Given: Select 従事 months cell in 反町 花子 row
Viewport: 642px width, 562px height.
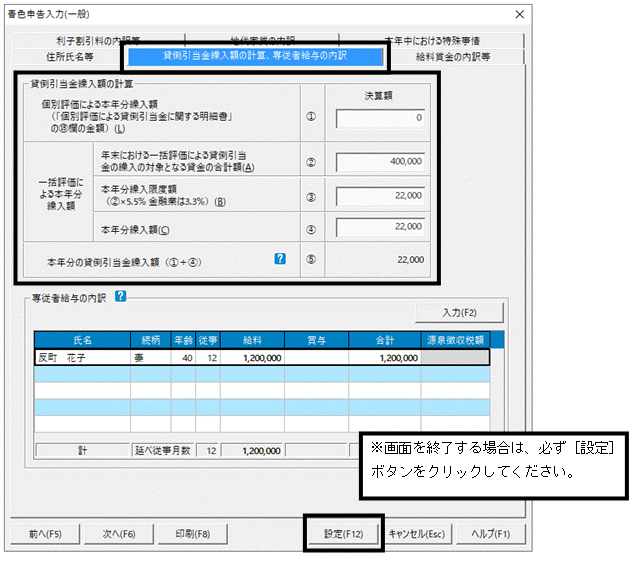Looking at the screenshot, I should click(x=208, y=358).
